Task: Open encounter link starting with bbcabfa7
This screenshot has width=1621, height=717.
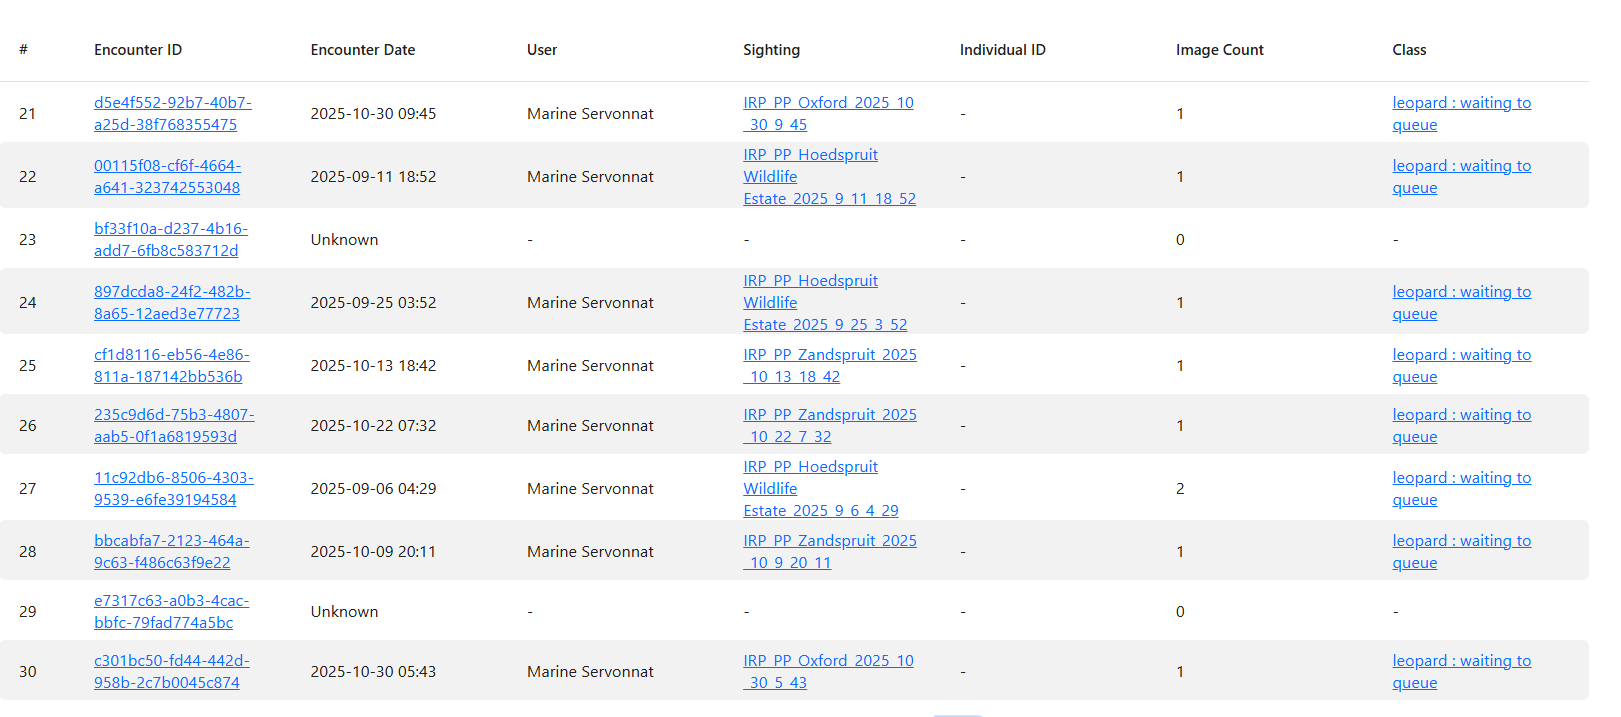Action: coord(171,541)
